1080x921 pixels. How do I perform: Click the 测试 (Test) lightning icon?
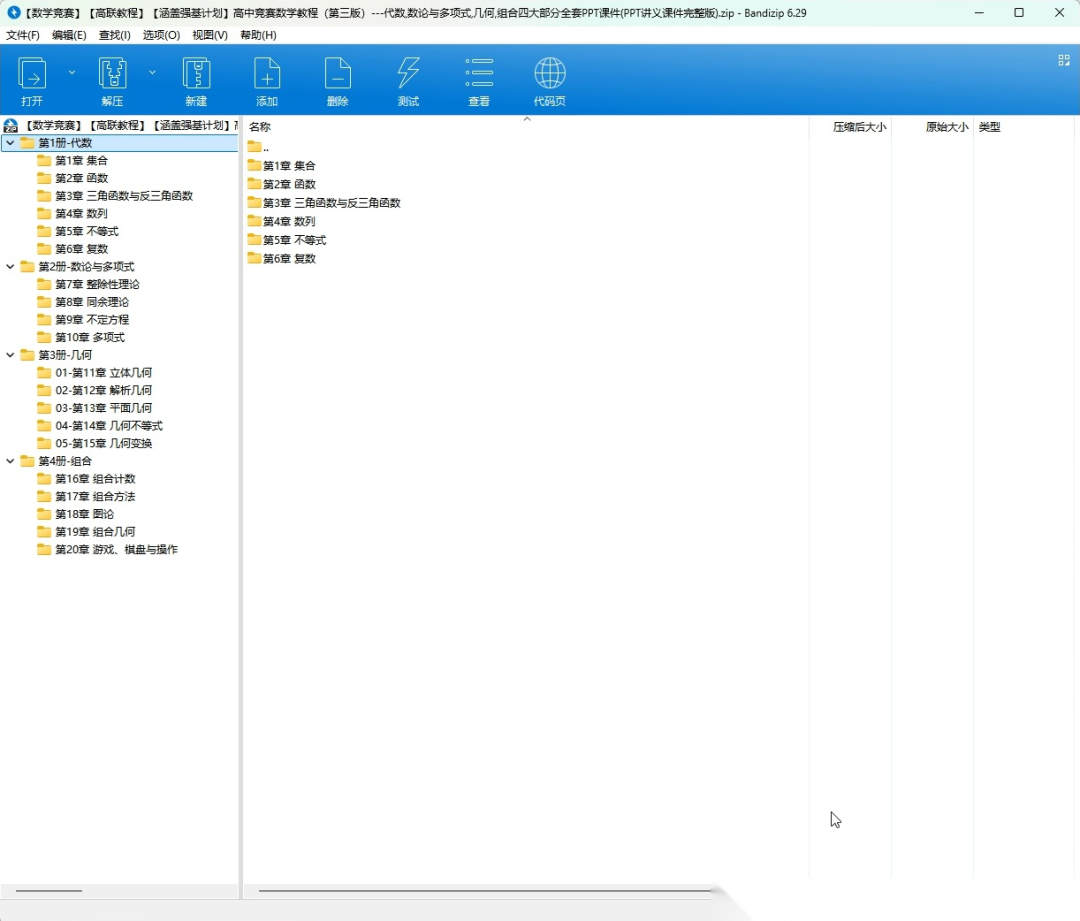coord(408,75)
